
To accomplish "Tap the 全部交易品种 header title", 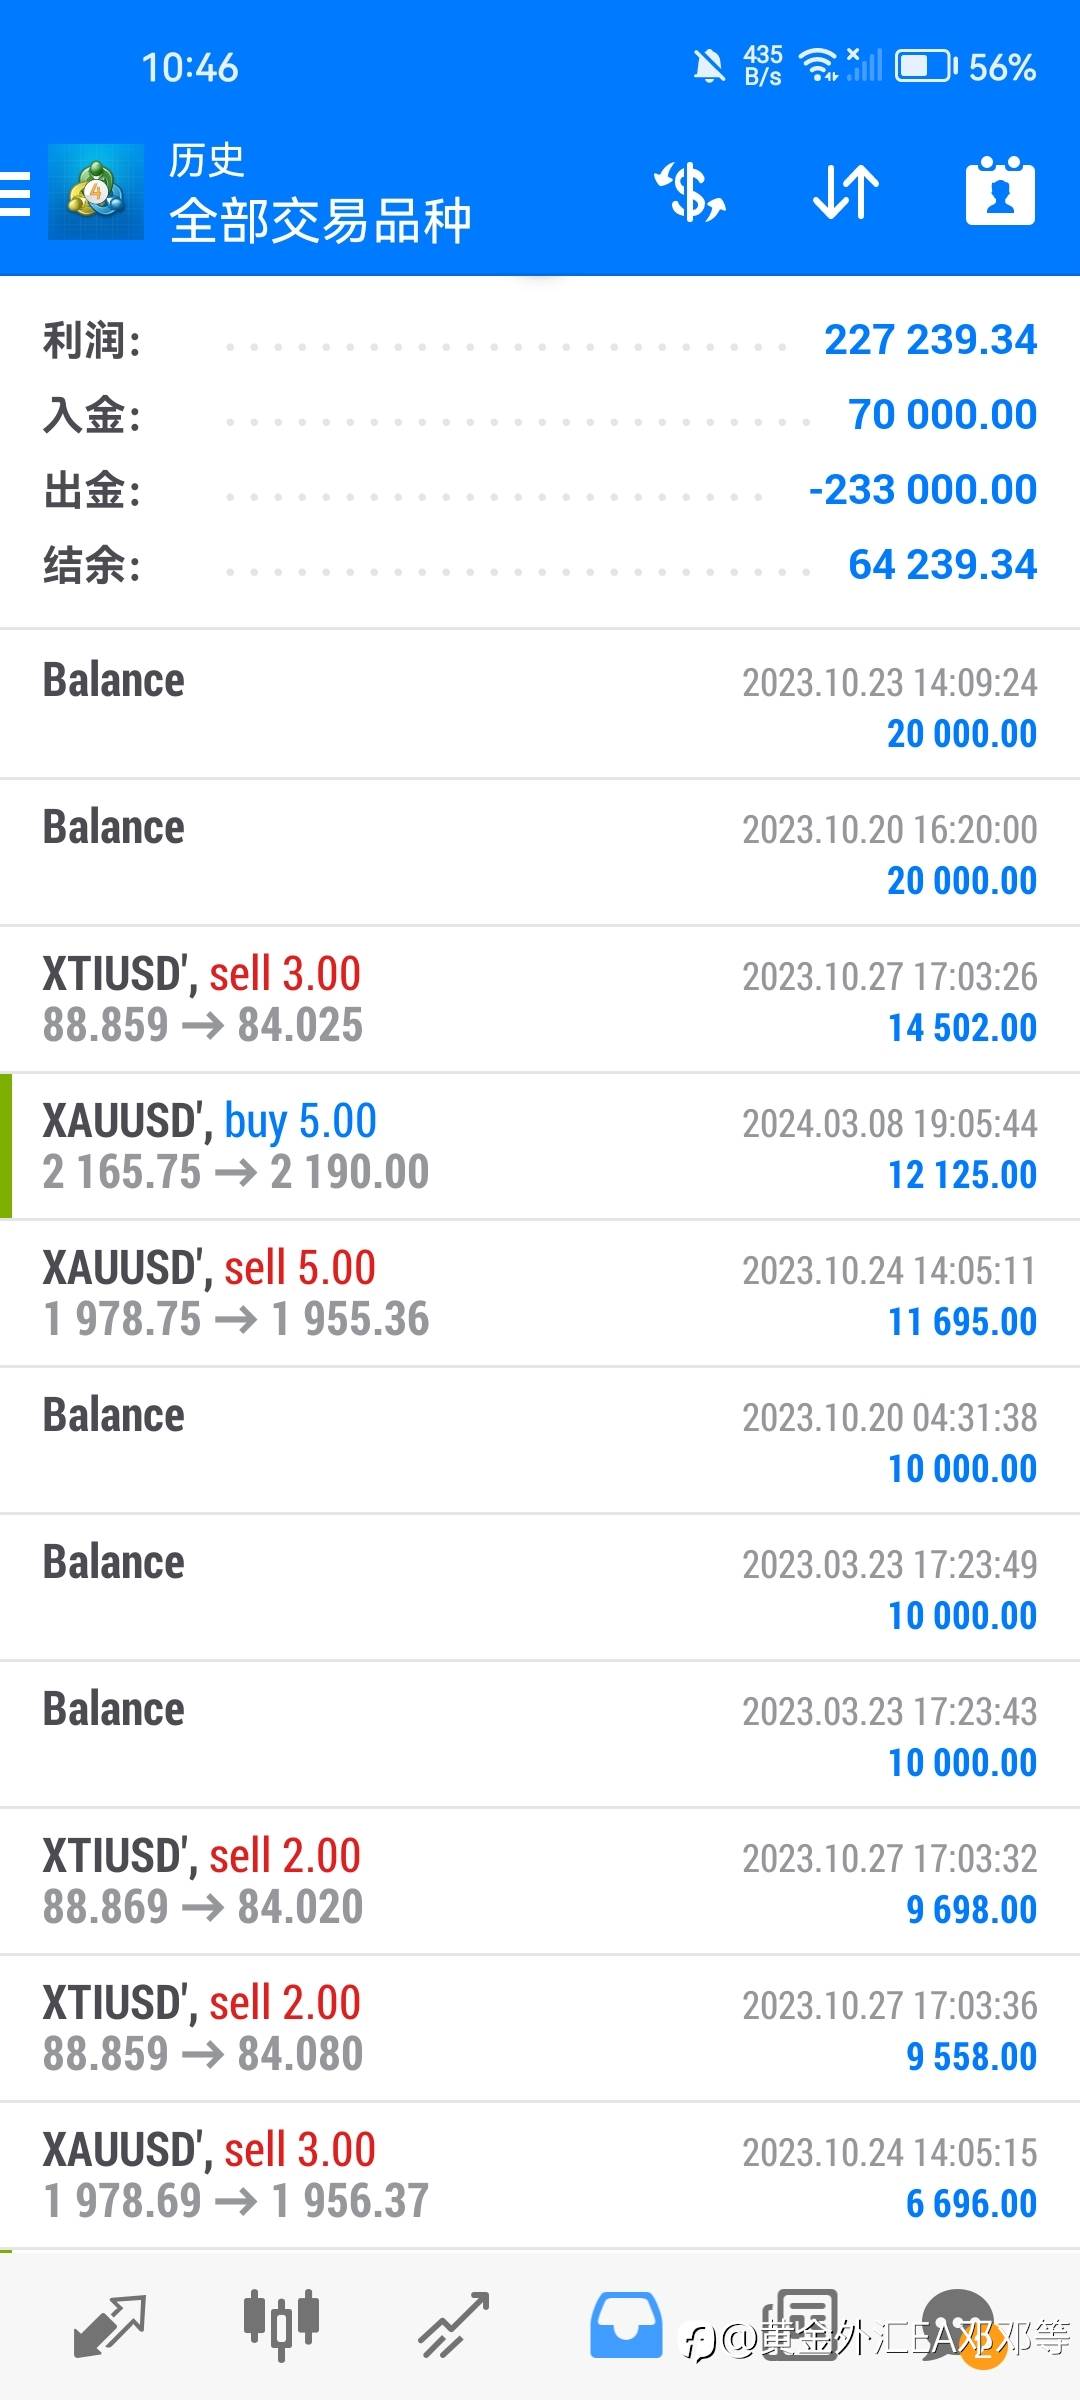I will pyautogui.click(x=320, y=221).
